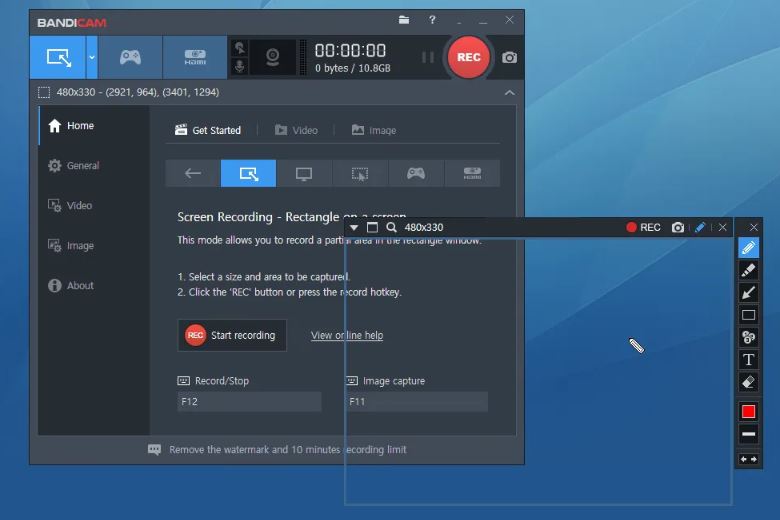
Task: Switch to the Image tab in Home
Action: [x=374, y=130]
